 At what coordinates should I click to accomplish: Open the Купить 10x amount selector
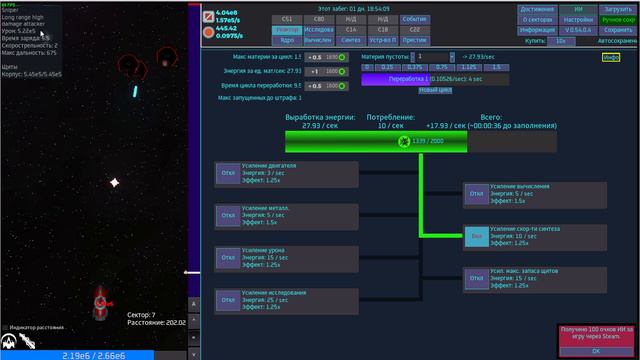[561, 41]
